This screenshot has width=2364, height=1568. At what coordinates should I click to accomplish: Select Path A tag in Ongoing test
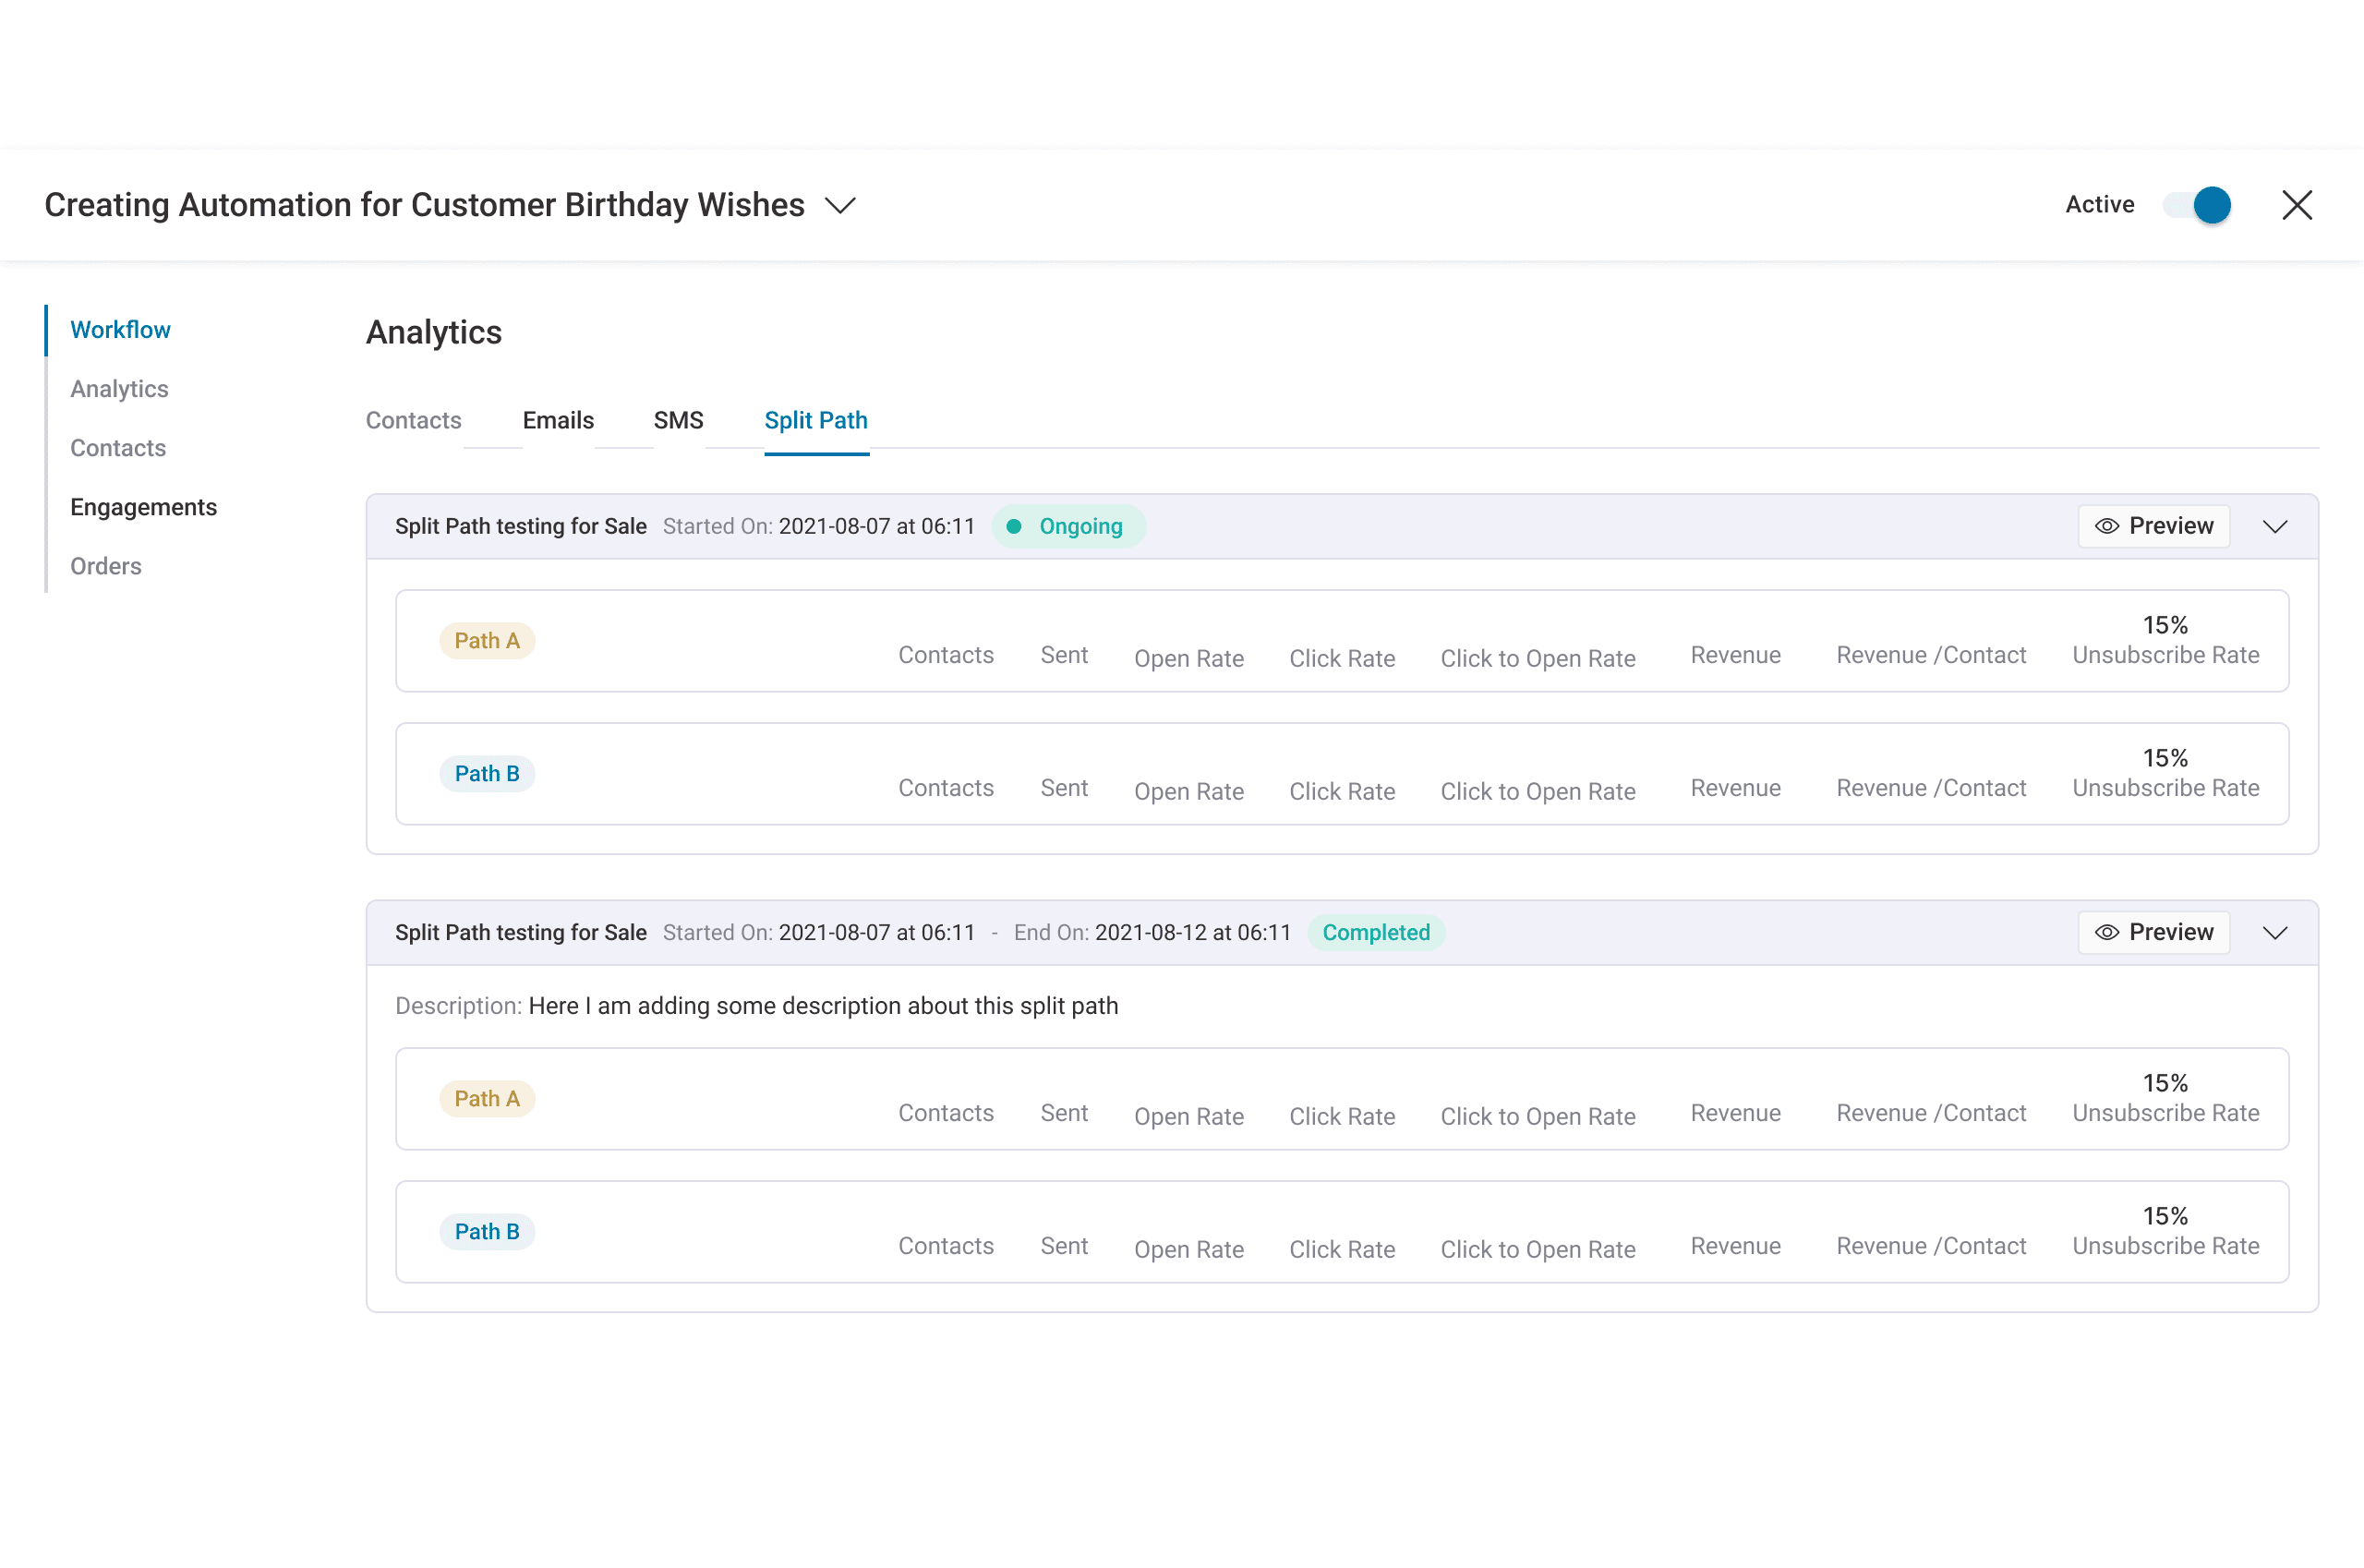point(487,641)
